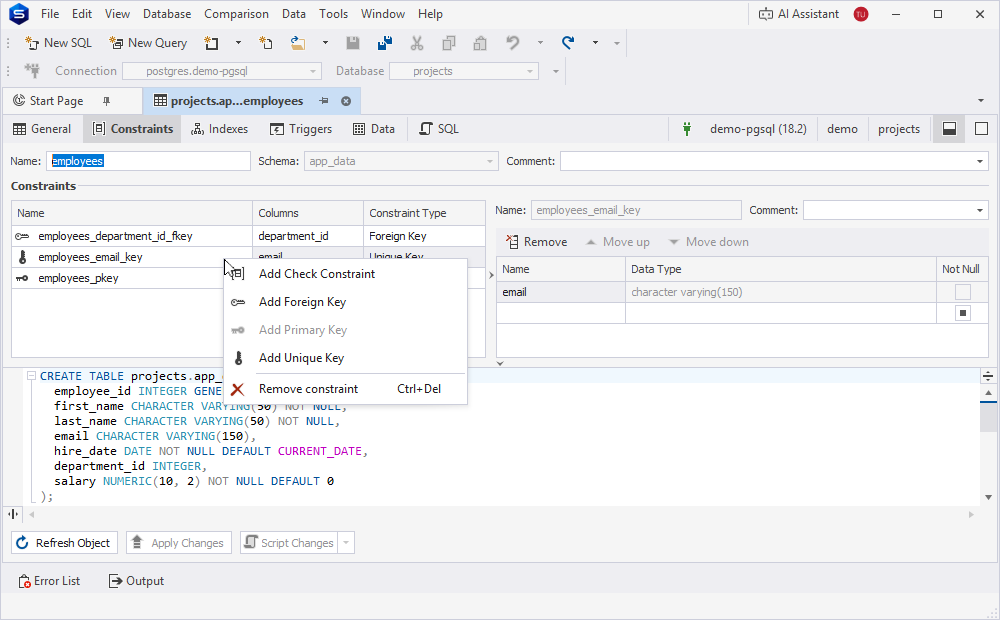Viewport: 1000px width, 620px height.
Task: Open the table Comment dropdown
Action: coord(980,161)
